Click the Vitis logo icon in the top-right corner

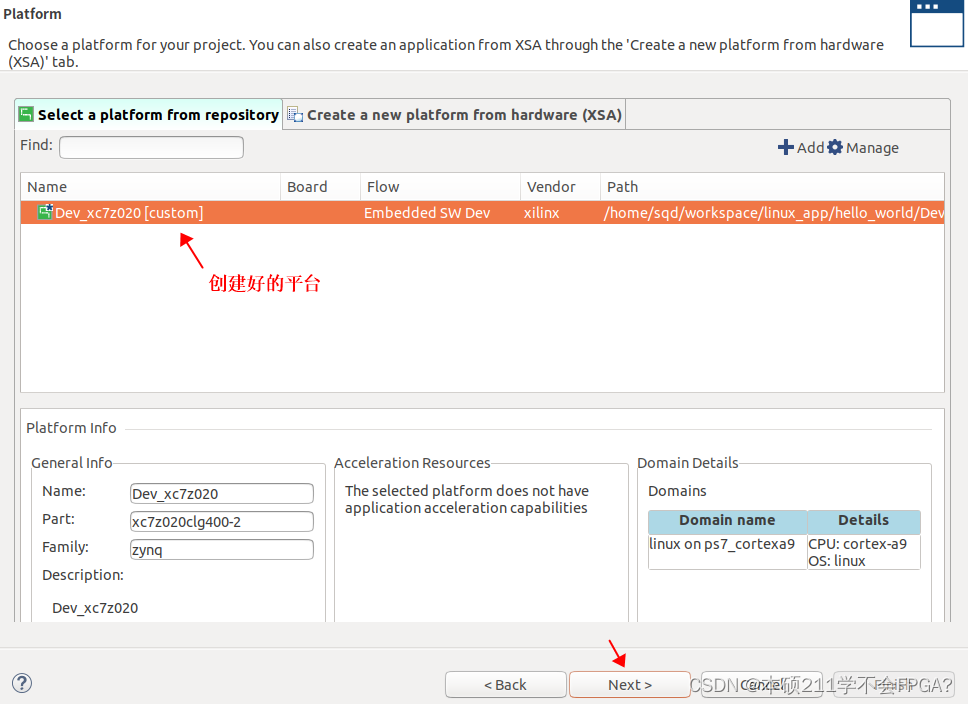pos(936,25)
